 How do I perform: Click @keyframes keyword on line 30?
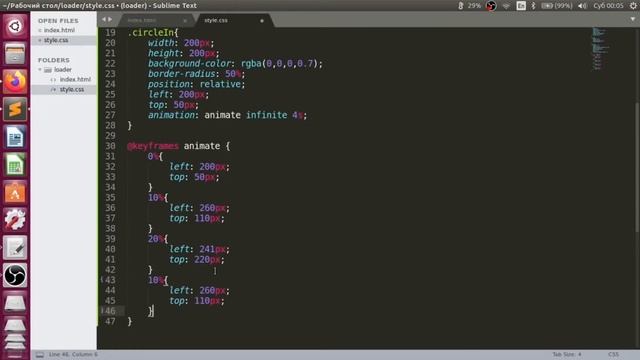click(153, 146)
